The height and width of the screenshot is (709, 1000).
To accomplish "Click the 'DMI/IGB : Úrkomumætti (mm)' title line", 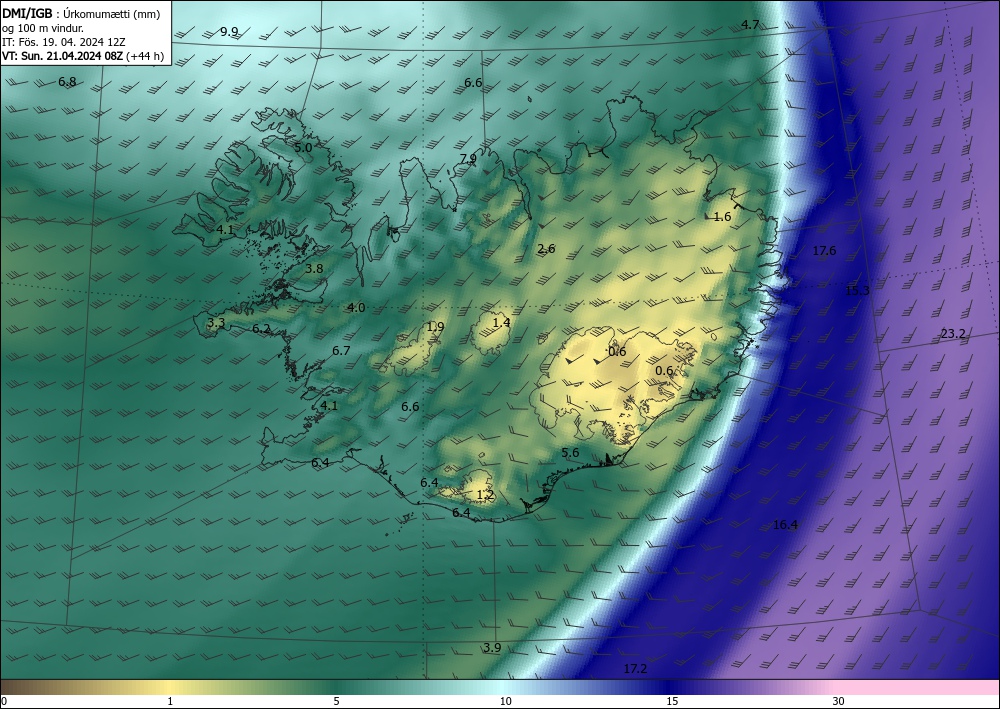I will tap(81, 14).
